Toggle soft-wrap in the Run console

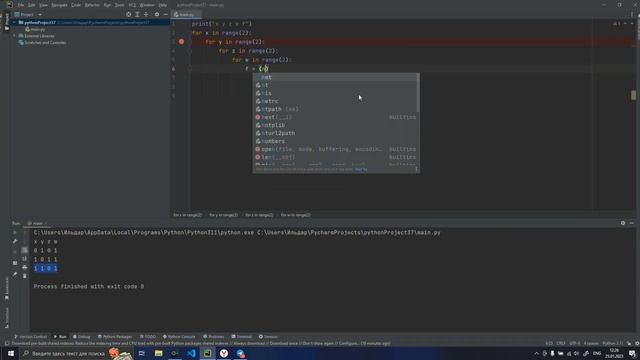coord(24,250)
